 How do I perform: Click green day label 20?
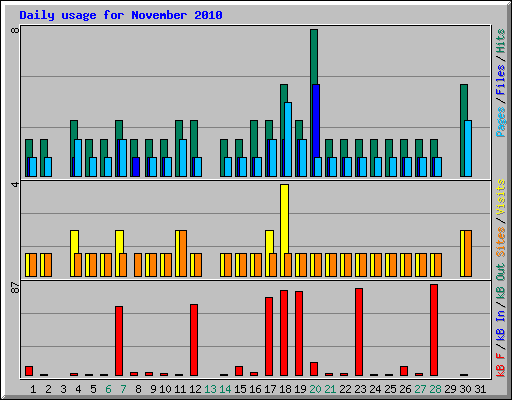[315, 389]
